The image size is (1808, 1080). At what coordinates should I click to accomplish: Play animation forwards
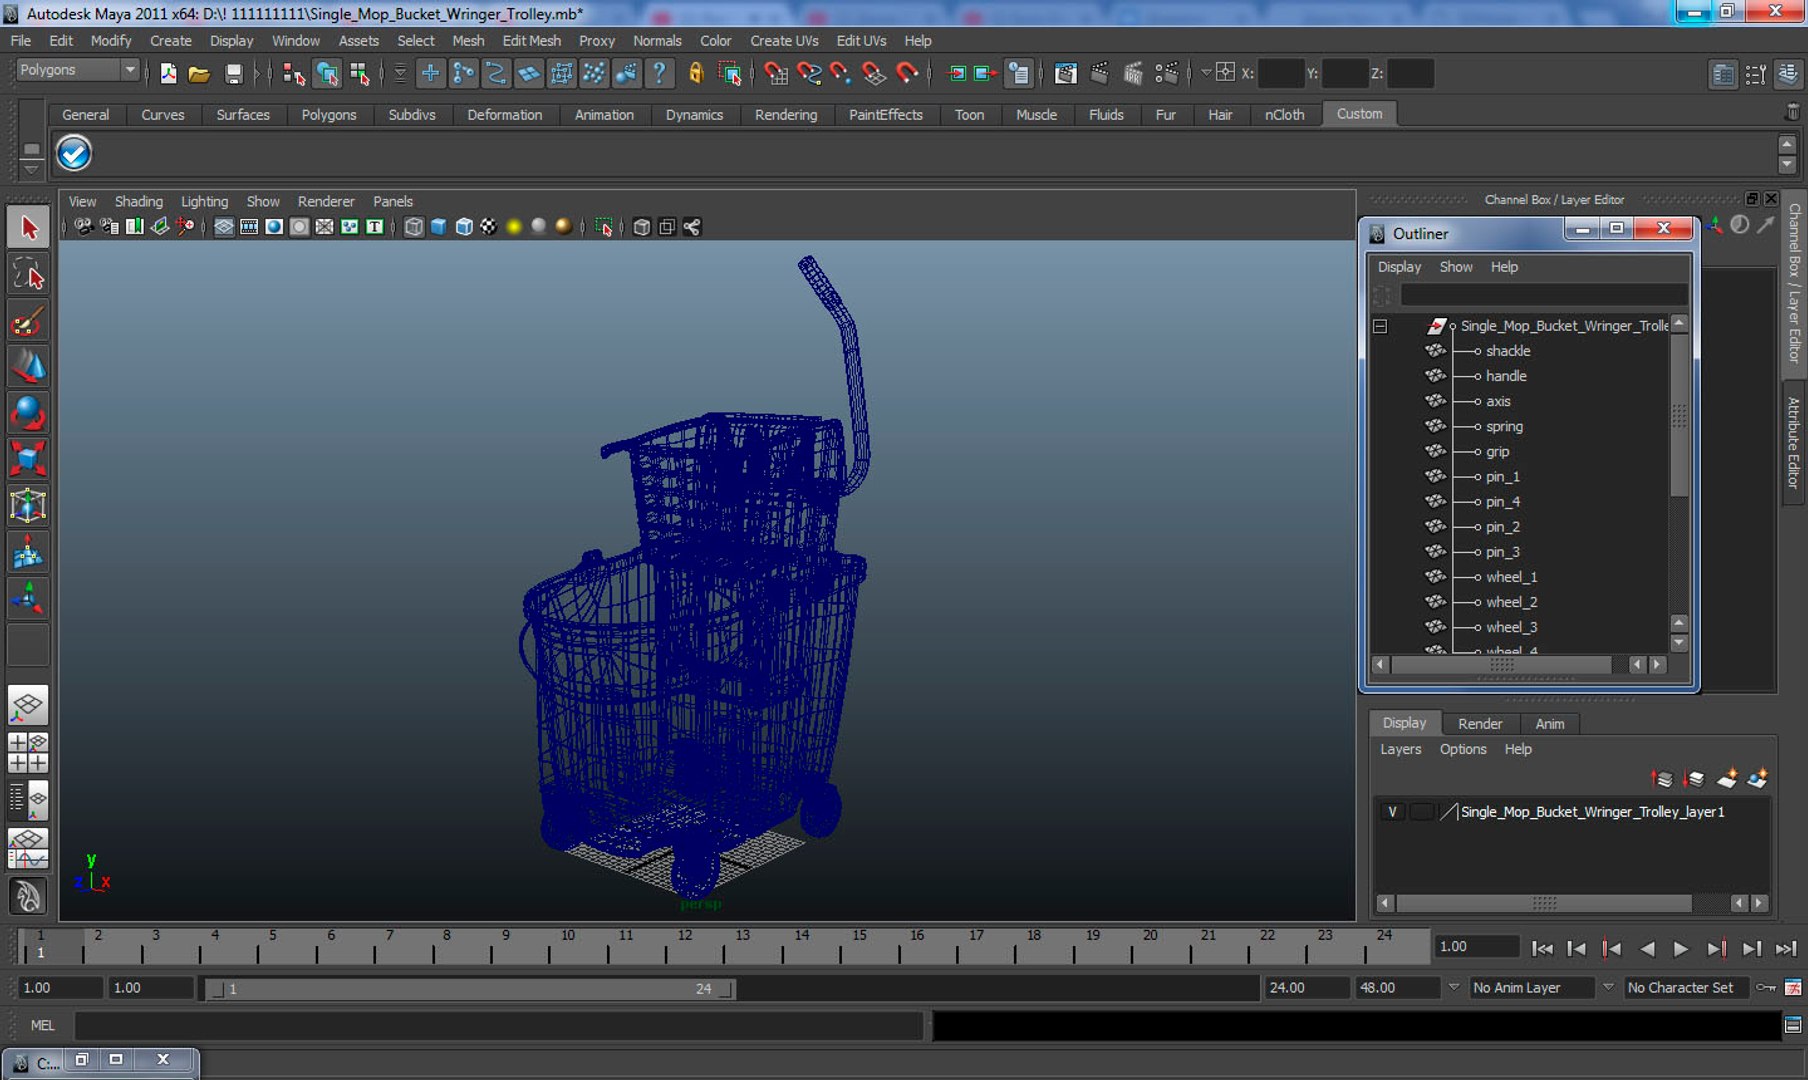1681,948
